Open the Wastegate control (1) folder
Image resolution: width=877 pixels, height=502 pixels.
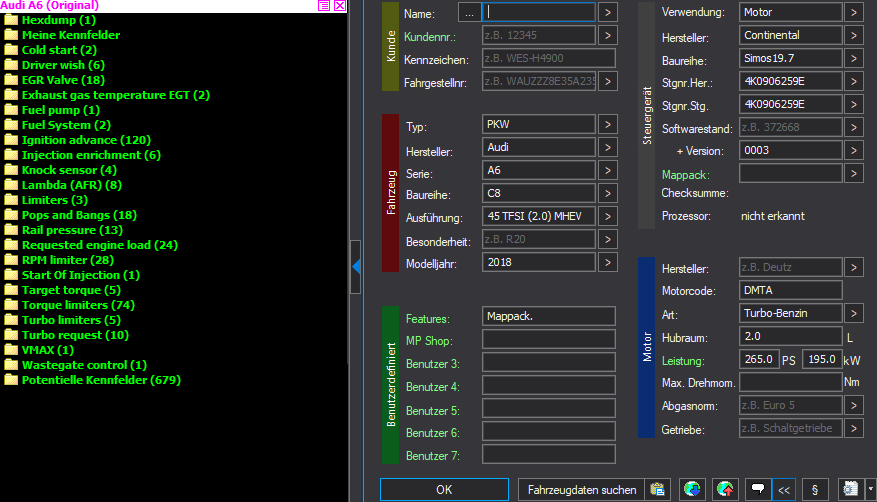point(75,365)
